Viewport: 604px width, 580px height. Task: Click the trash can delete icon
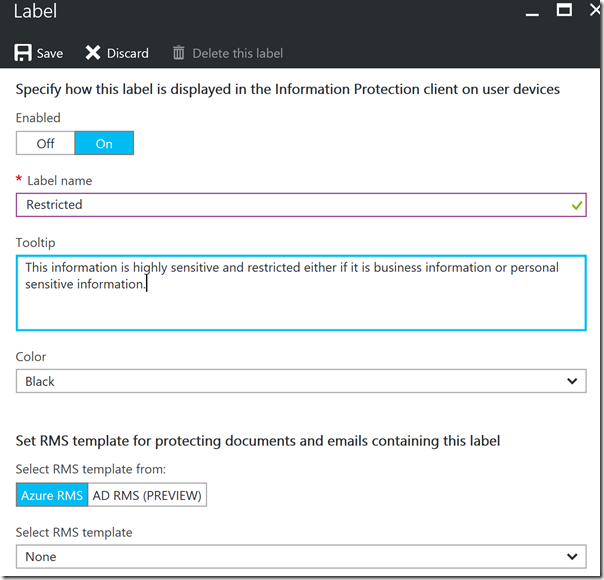(x=179, y=53)
